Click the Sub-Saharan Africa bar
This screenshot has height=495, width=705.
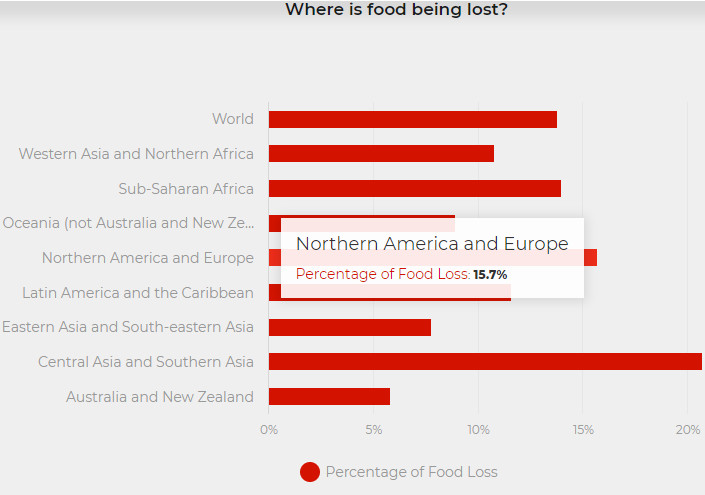414,189
